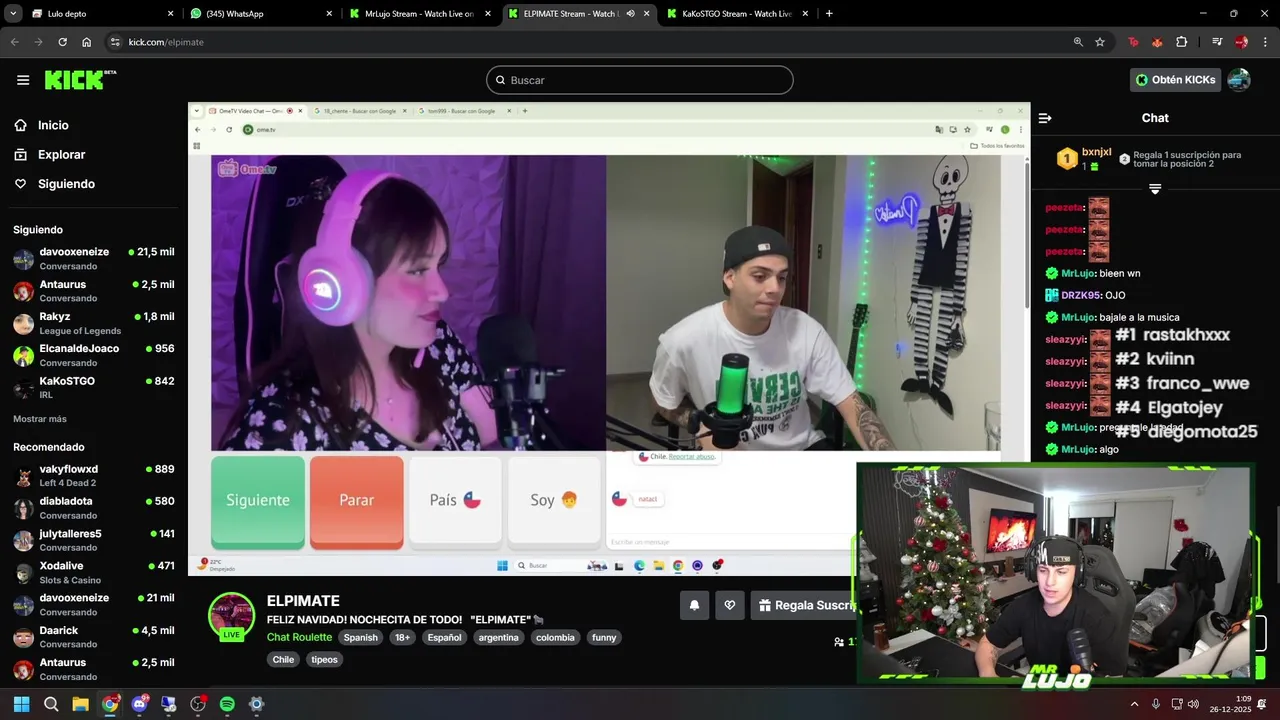Reload the page with refresh icon
The height and width of the screenshot is (720, 1280).
coord(62,42)
